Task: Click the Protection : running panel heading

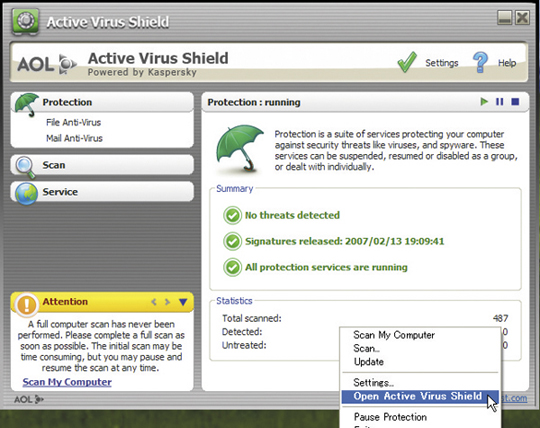Action: (x=254, y=102)
